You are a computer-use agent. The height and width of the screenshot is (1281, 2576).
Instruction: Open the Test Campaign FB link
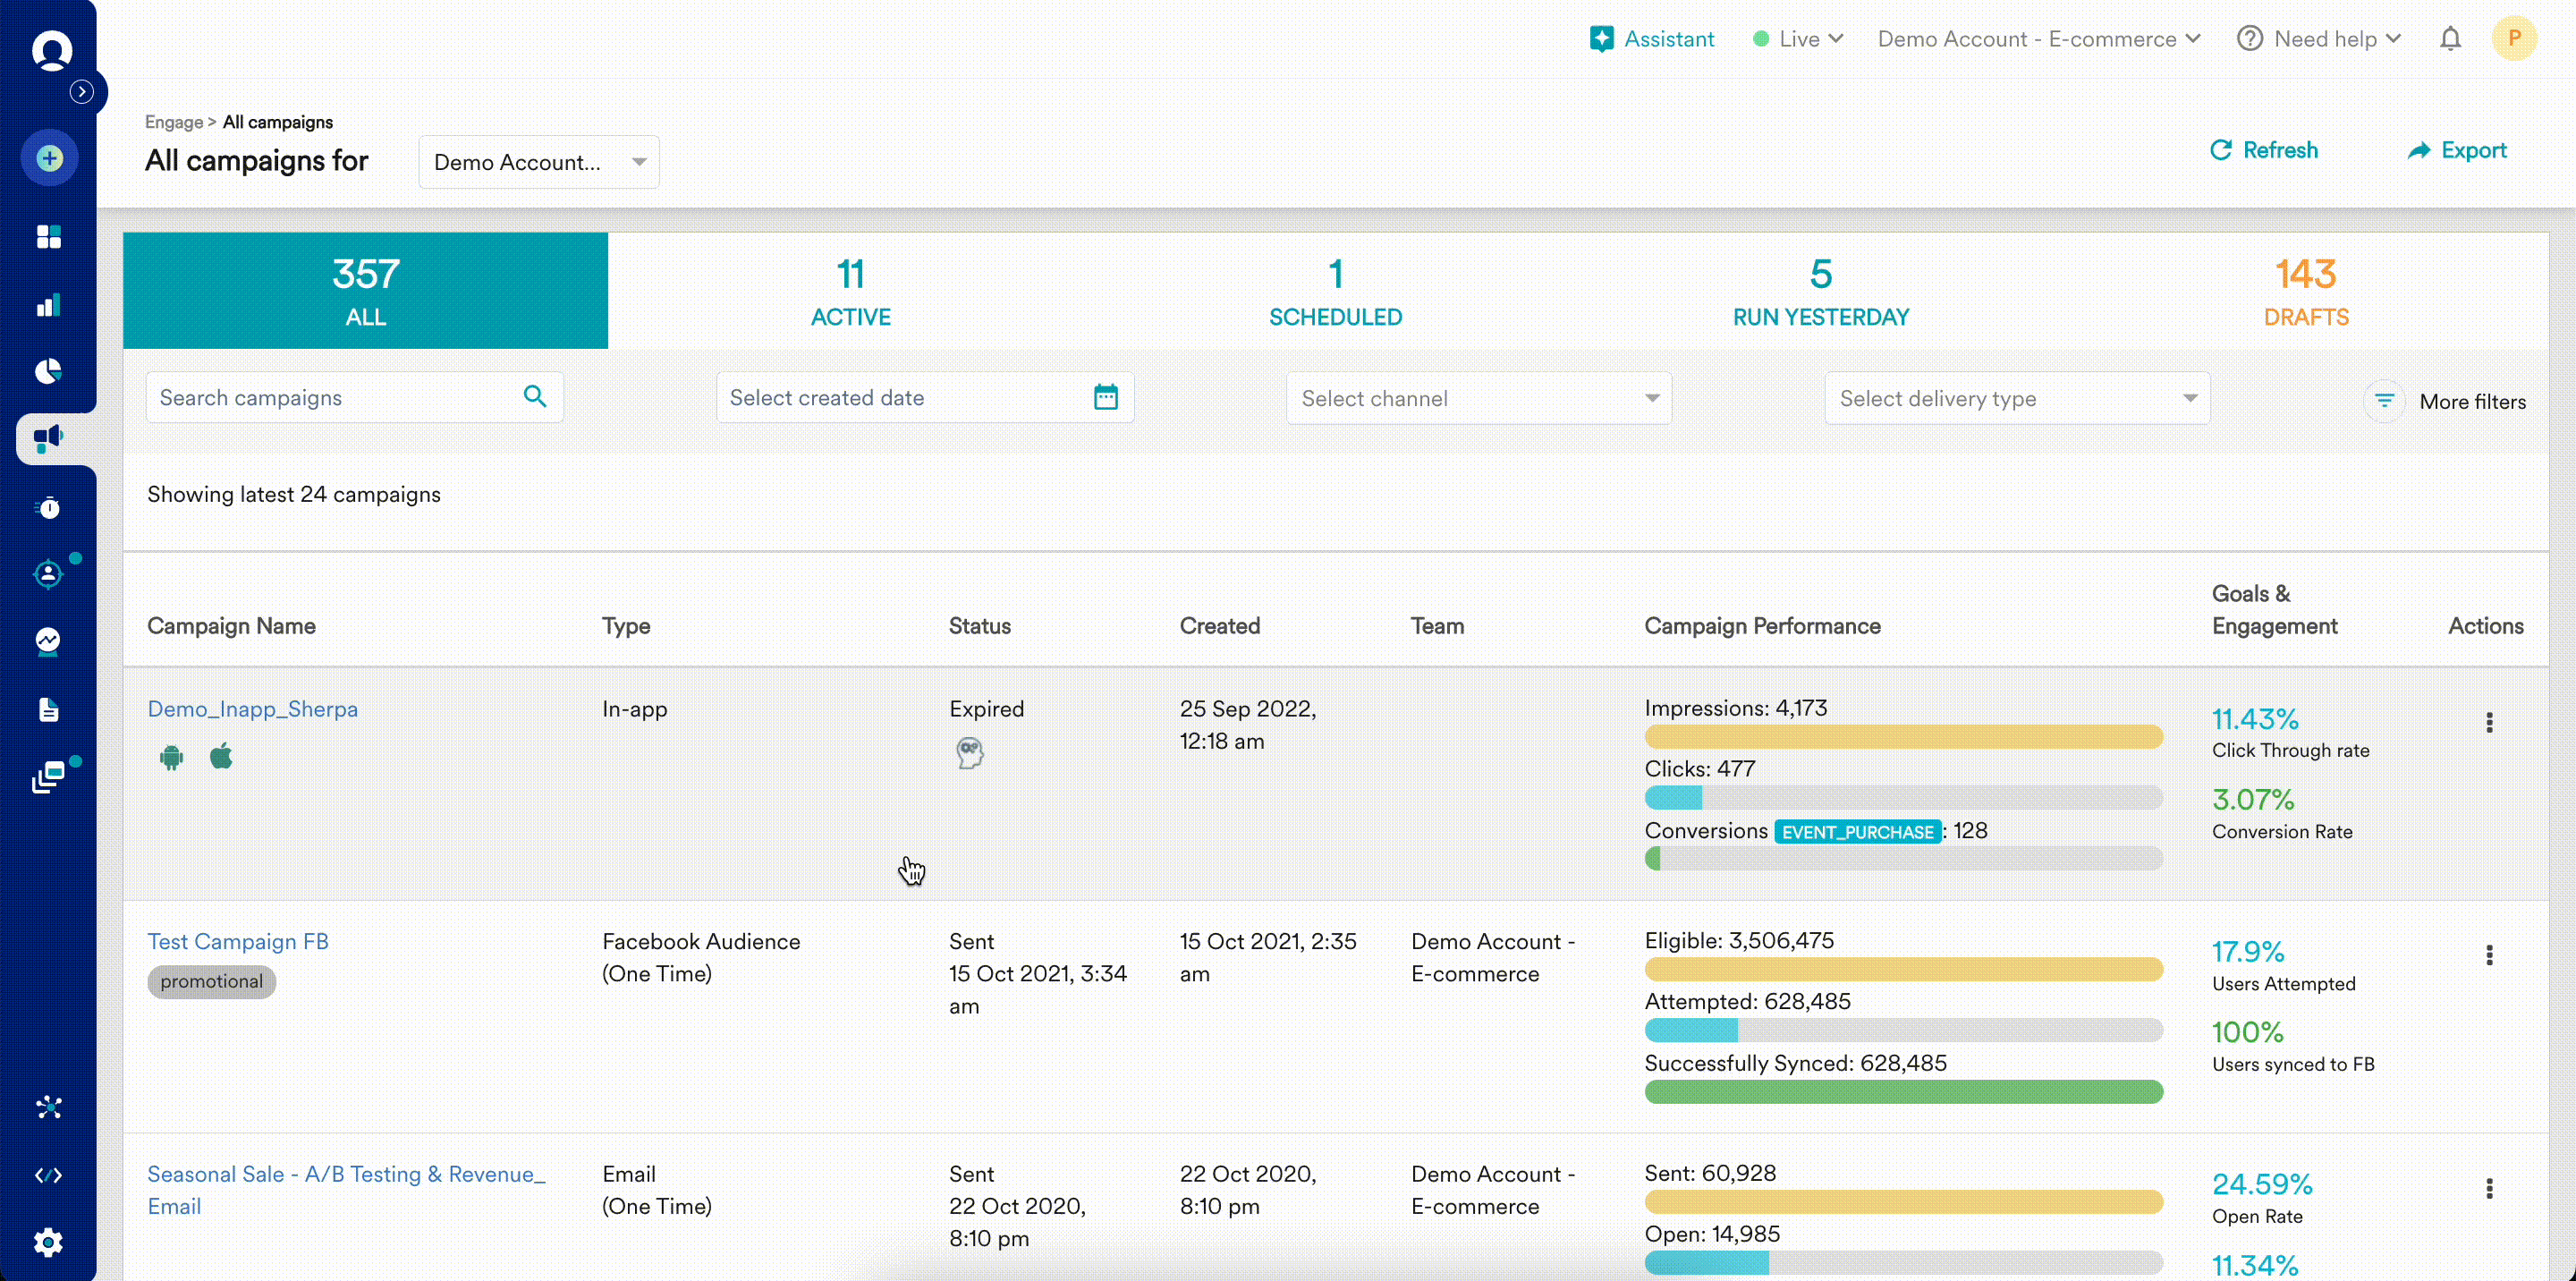tap(238, 941)
